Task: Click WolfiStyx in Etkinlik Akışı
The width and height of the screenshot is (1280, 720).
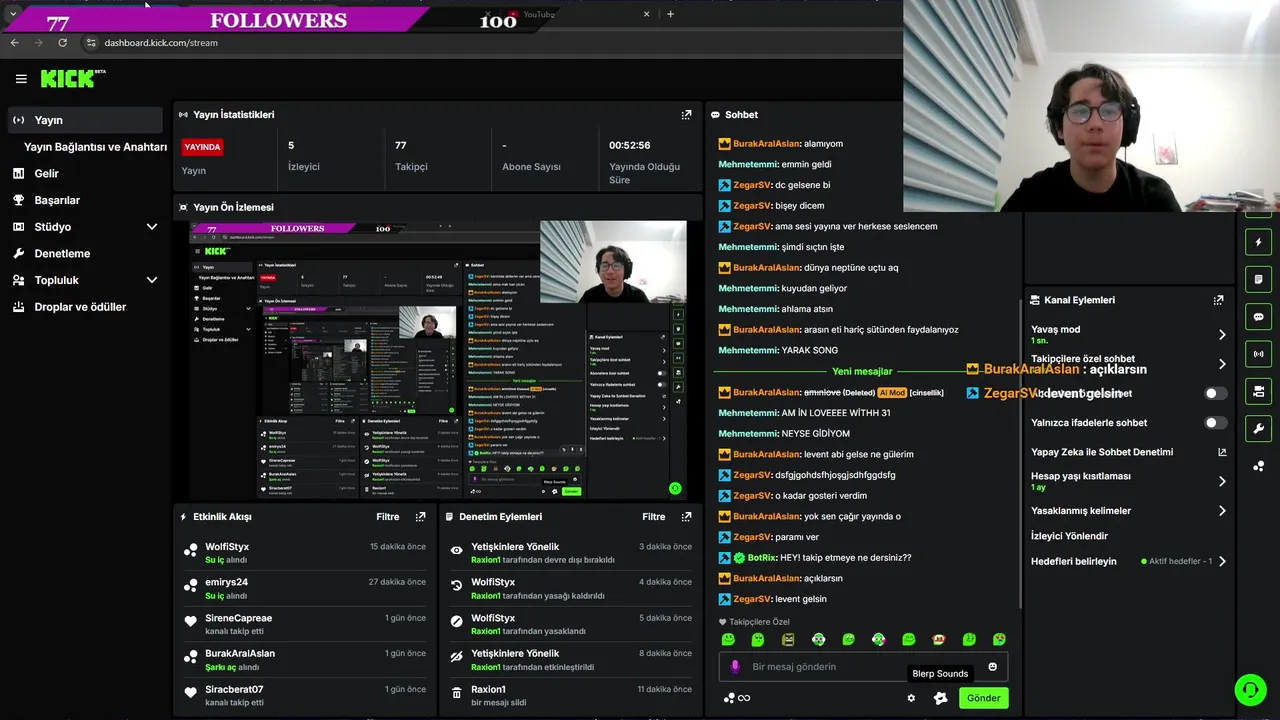Action: click(227, 547)
